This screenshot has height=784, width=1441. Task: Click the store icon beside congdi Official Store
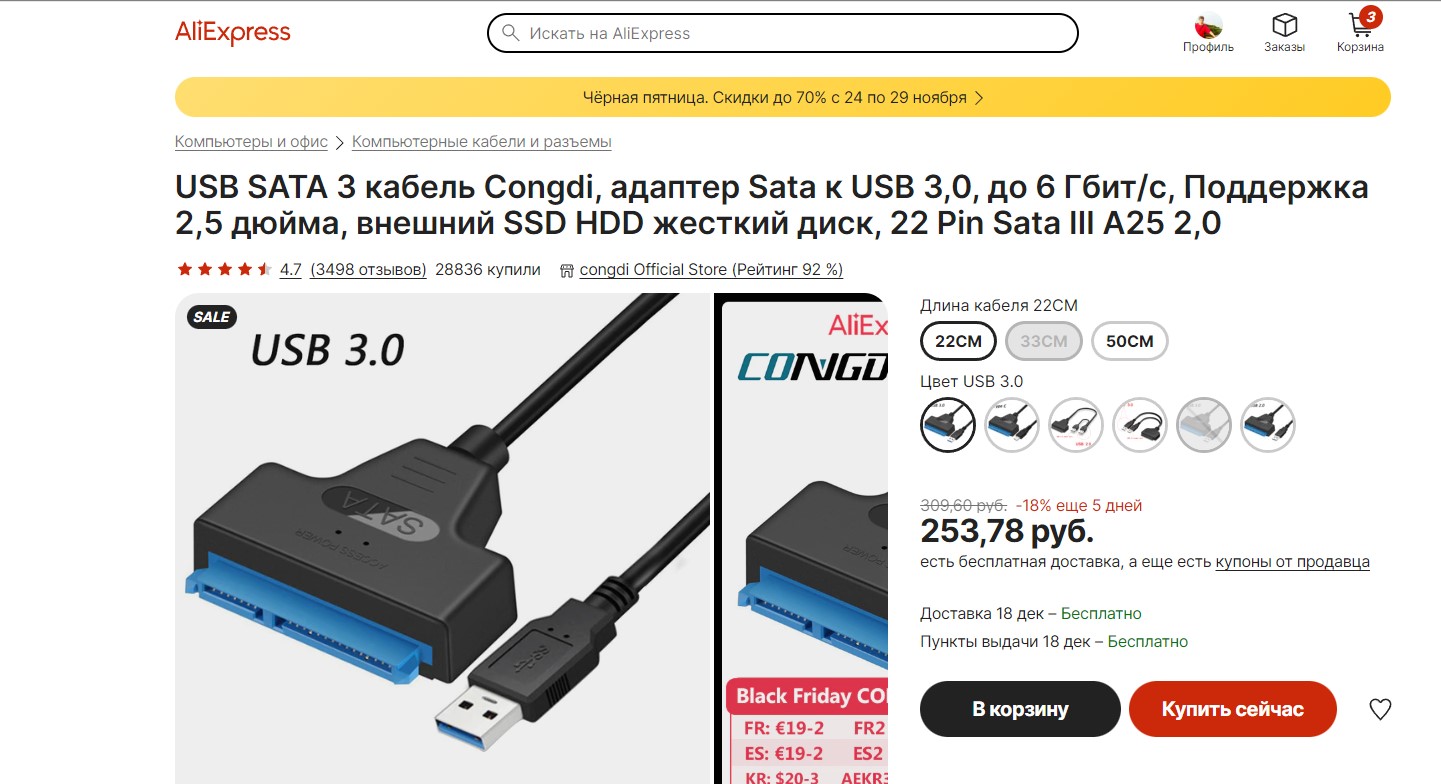(567, 270)
